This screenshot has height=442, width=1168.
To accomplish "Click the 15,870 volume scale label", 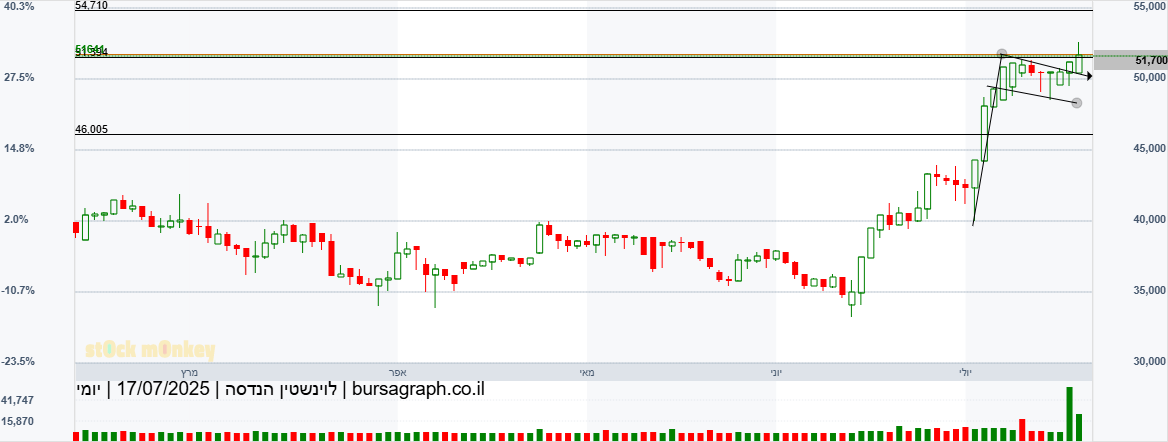I will pyautogui.click(x=18, y=421).
